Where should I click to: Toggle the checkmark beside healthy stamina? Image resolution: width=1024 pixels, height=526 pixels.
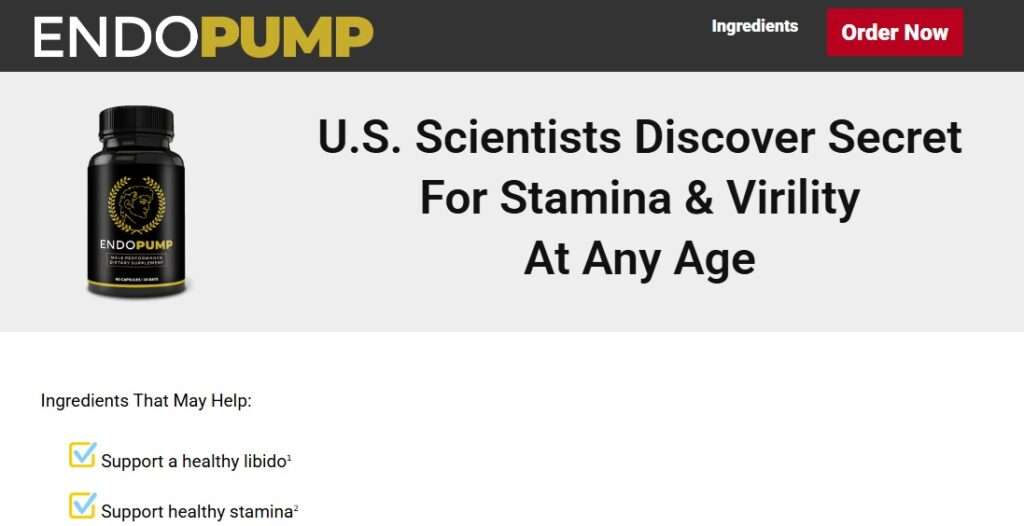pos(82,506)
